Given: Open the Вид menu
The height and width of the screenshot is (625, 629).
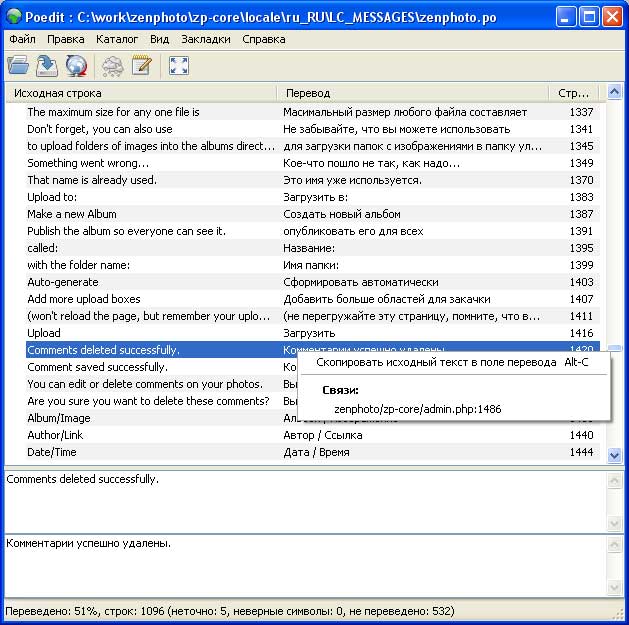Looking at the screenshot, I should (x=159, y=39).
